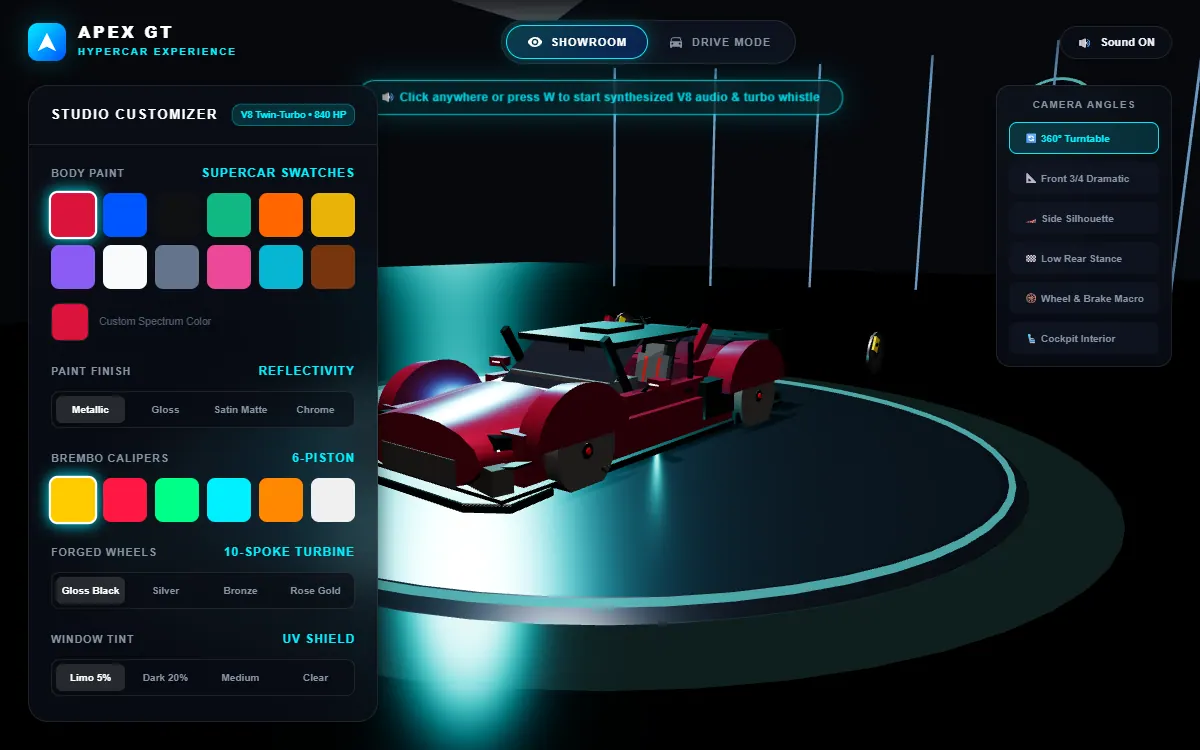Choose the pink body paint swatch
The width and height of the screenshot is (1200, 750).
point(229,267)
